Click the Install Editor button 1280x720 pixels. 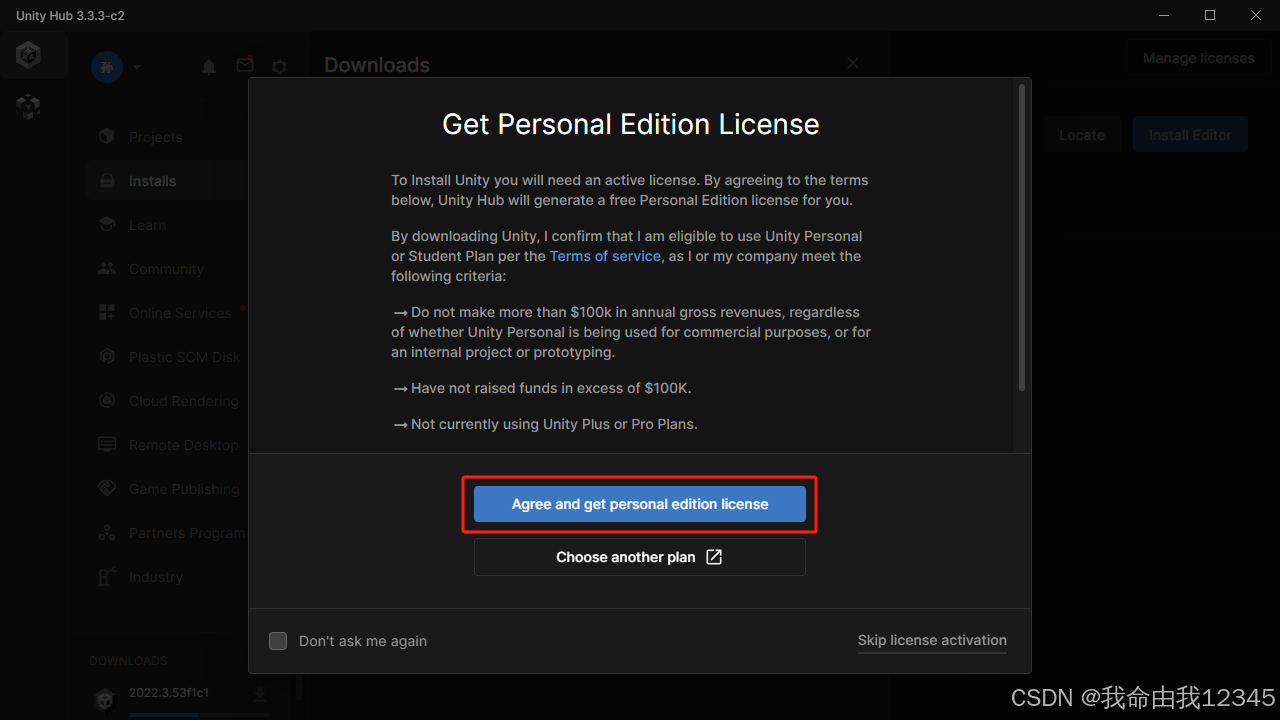click(1190, 135)
